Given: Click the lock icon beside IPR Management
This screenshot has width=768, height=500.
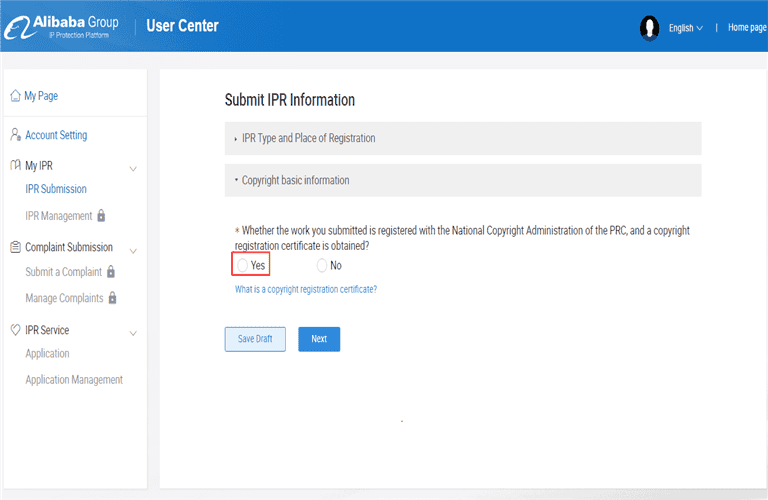Looking at the screenshot, I should coord(101,215).
